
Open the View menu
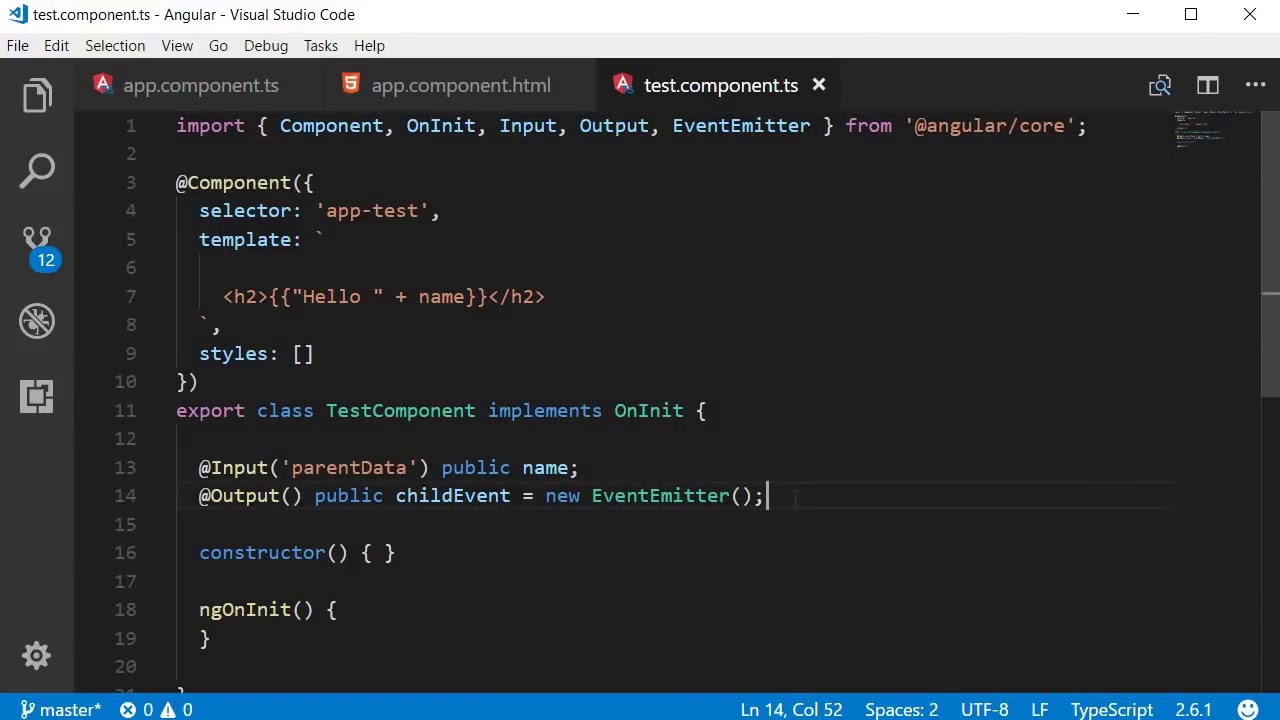177,45
